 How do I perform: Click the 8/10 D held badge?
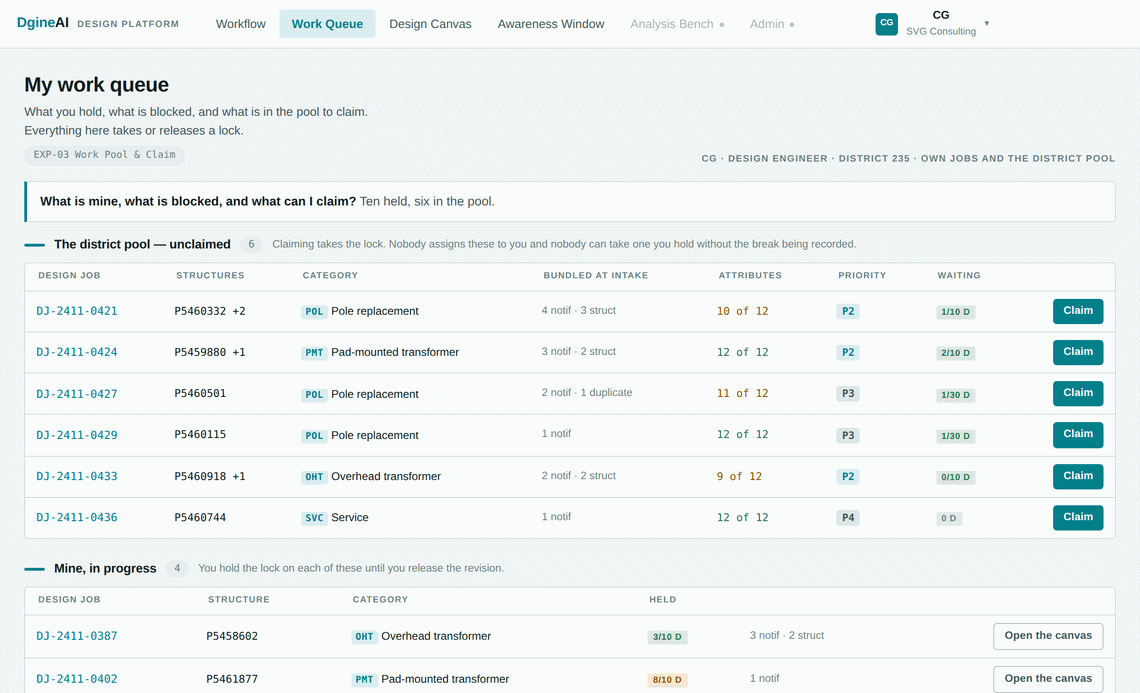click(667, 680)
